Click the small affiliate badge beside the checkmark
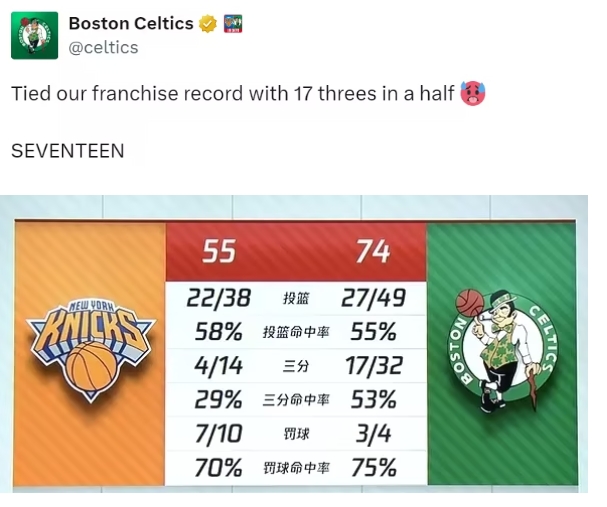607x507 pixels. (x=232, y=23)
